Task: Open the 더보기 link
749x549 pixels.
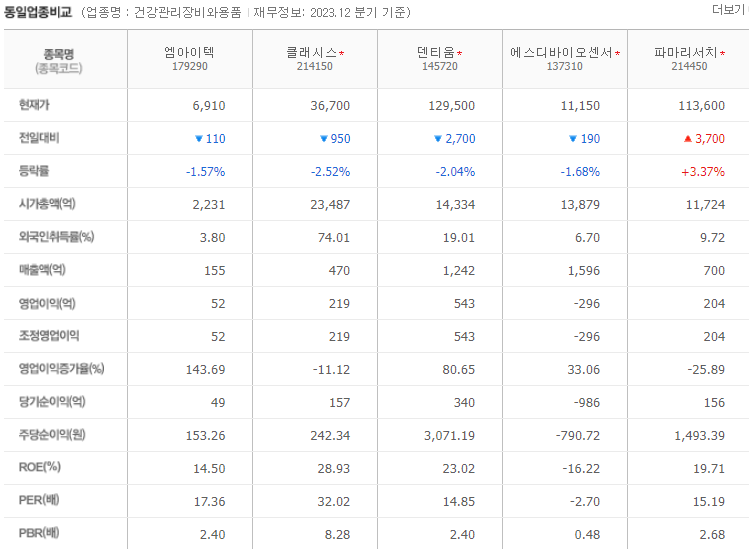Action: click(x=729, y=10)
